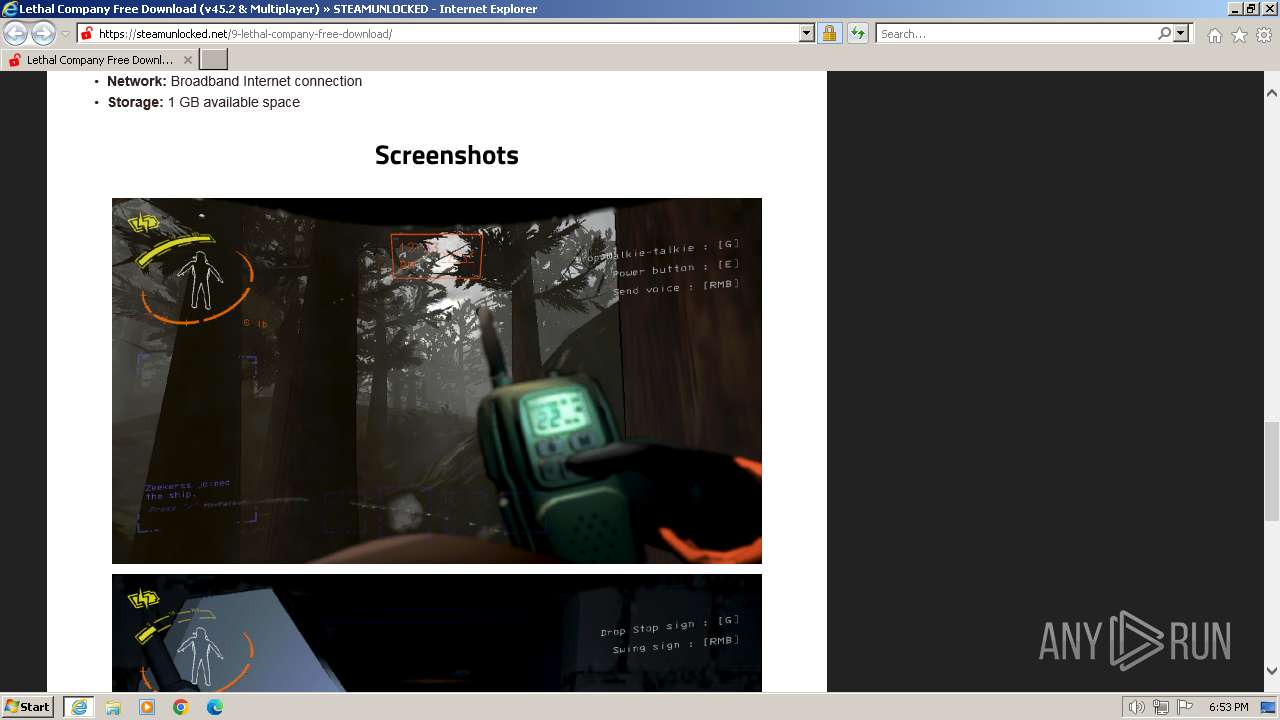Image resolution: width=1280 pixels, height=720 pixels.
Task: Click the browser Back arrow button
Action: pyautogui.click(x=15, y=33)
